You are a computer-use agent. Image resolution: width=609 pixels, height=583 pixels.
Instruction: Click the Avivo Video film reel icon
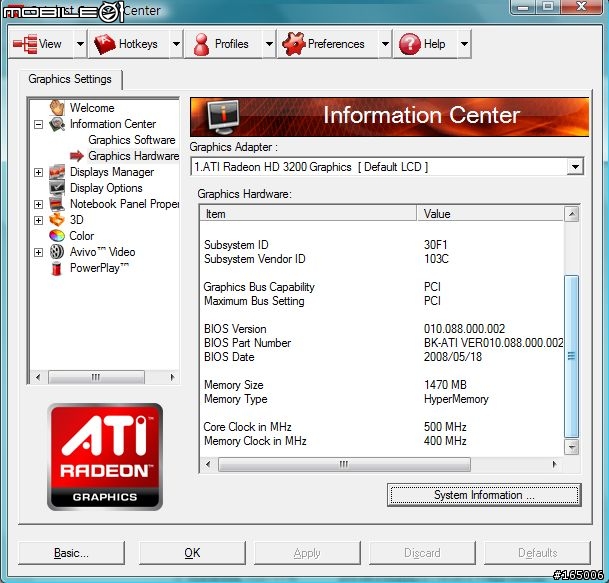coord(57,252)
